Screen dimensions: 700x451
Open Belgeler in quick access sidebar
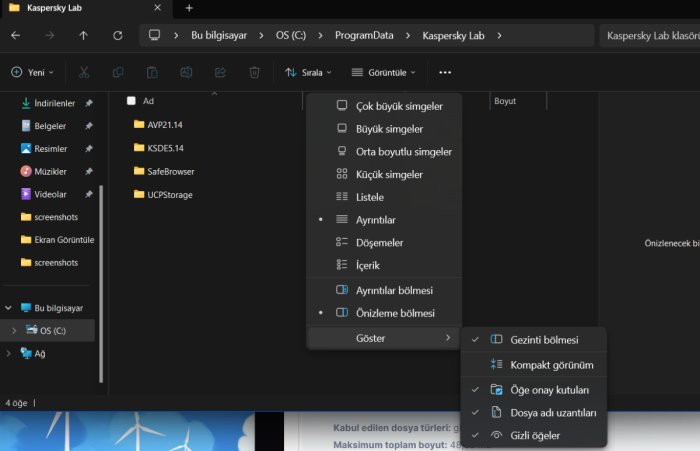tap(50, 126)
